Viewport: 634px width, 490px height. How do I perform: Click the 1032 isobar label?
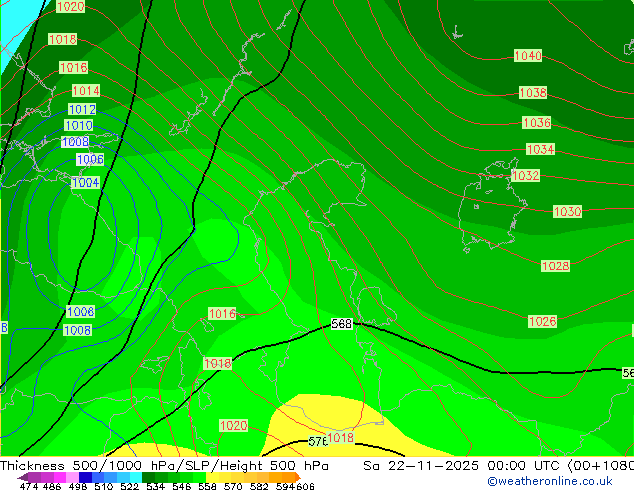click(x=525, y=175)
